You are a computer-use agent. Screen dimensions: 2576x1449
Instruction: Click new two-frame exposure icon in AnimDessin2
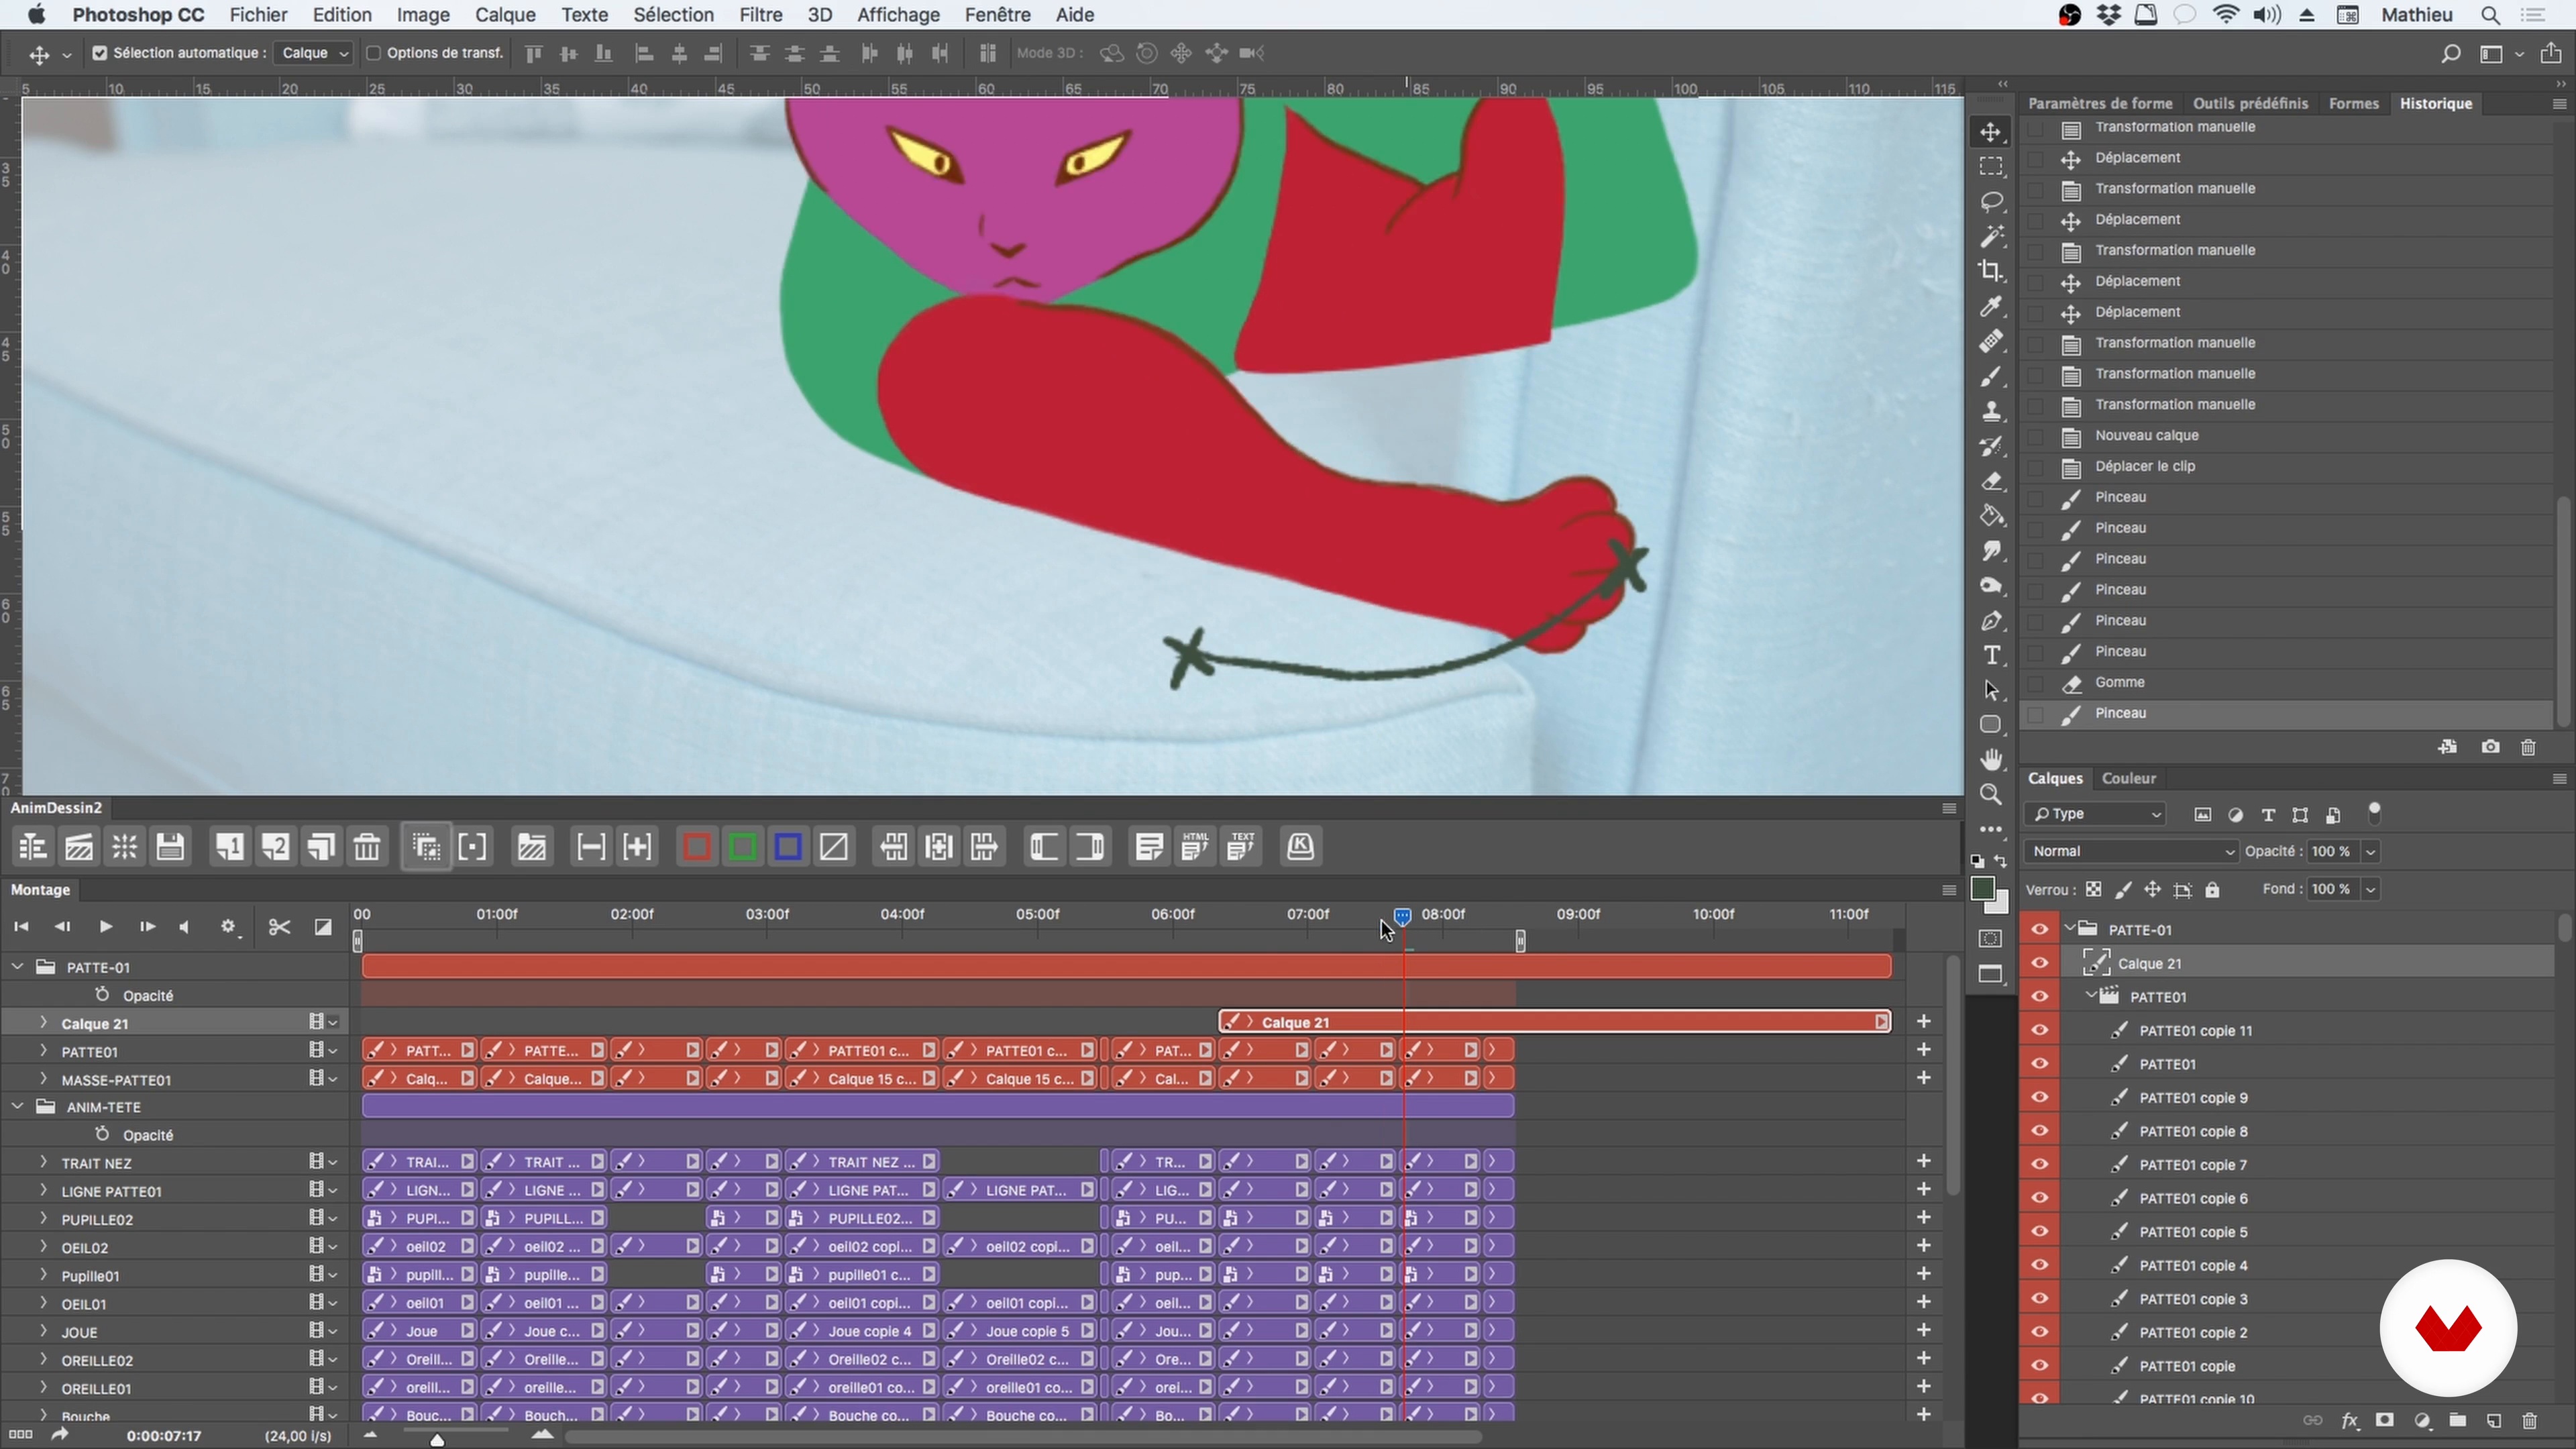click(x=275, y=847)
